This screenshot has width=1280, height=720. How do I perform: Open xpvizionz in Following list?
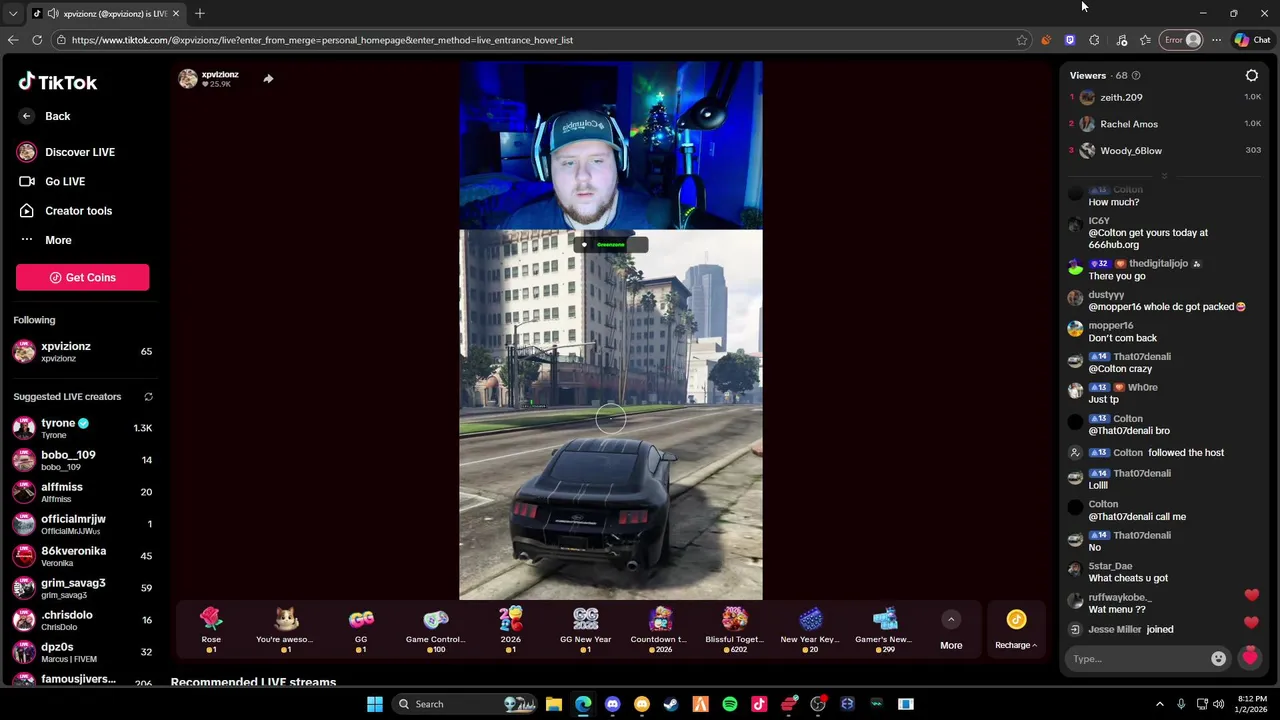(x=82, y=352)
